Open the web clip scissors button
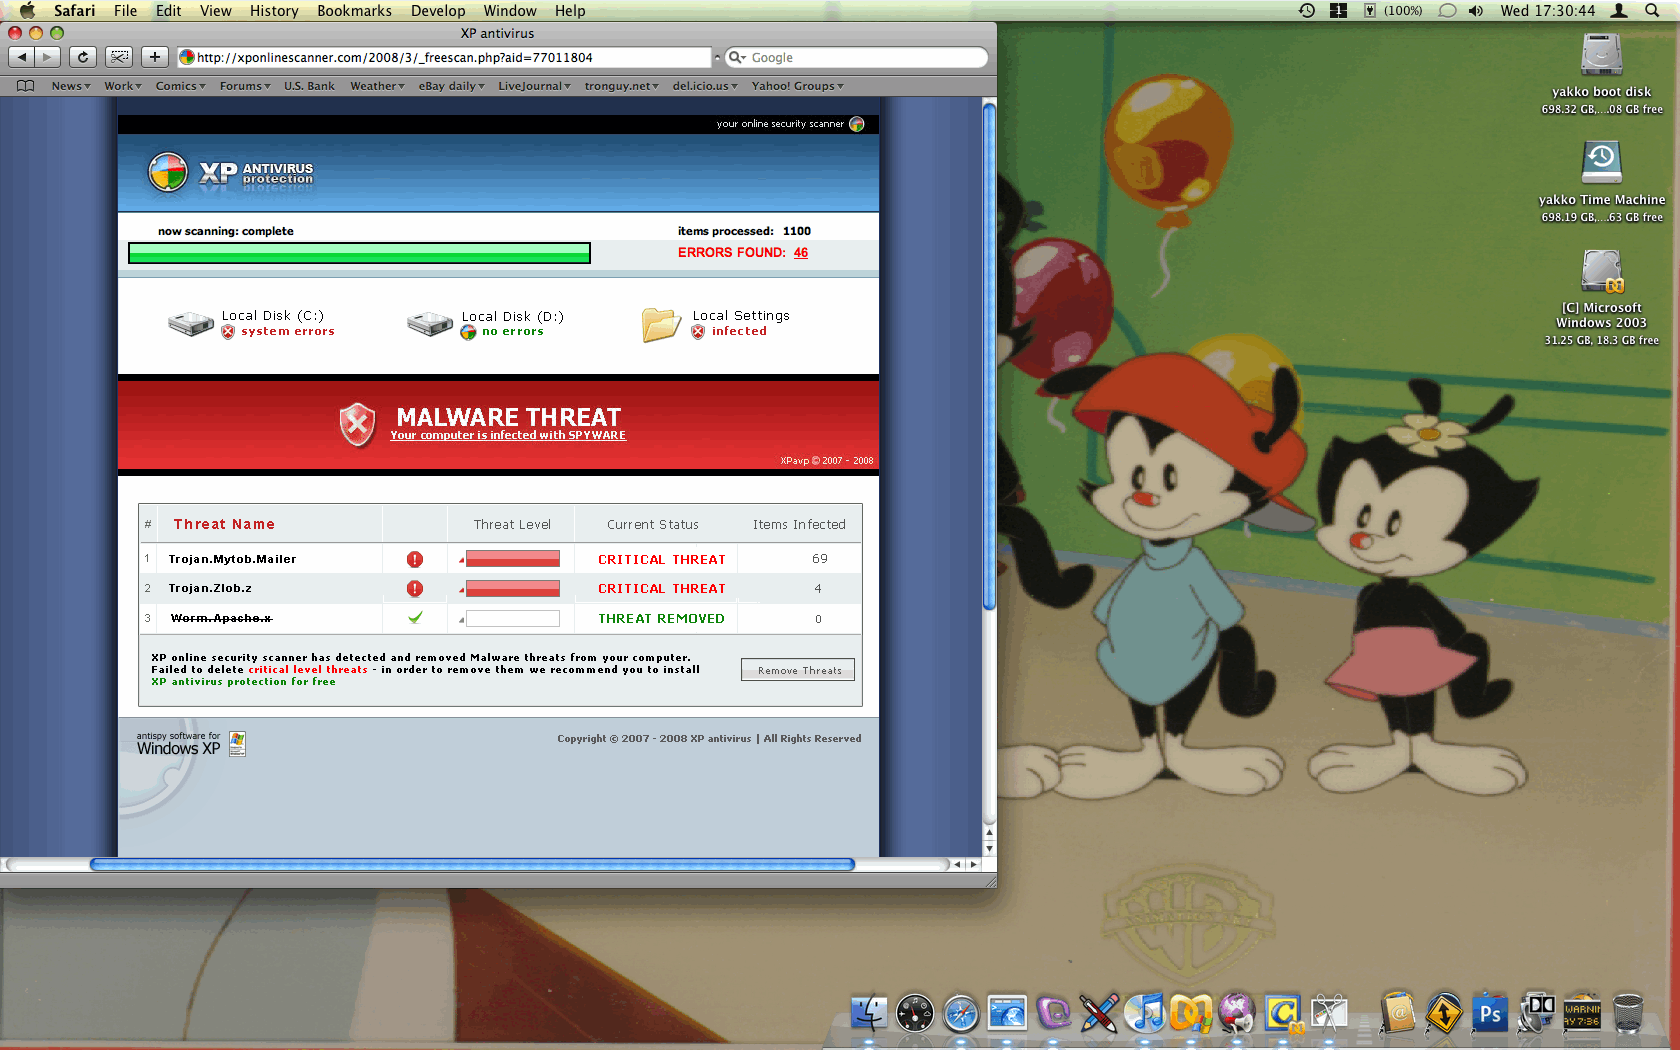This screenshot has width=1680, height=1050. pos(119,57)
